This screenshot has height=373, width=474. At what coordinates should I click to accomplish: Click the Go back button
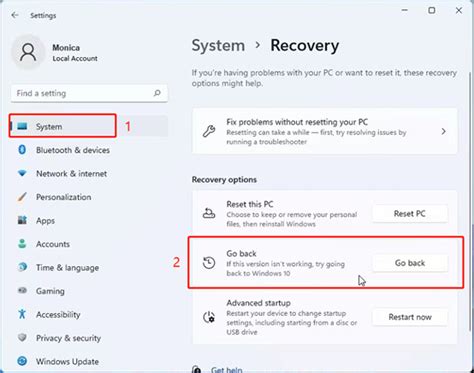[x=410, y=263]
